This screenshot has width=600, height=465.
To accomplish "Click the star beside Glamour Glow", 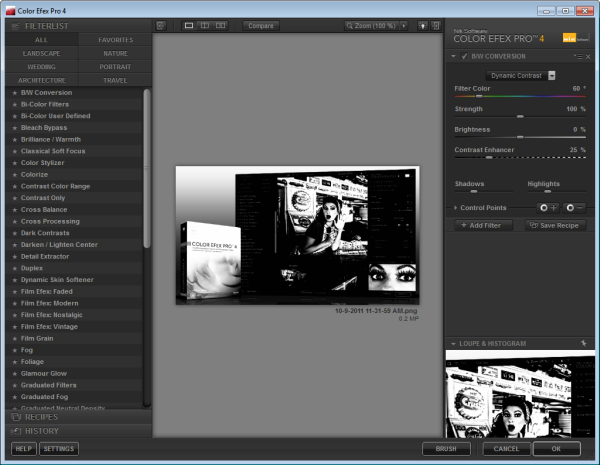I will point(15,374).
